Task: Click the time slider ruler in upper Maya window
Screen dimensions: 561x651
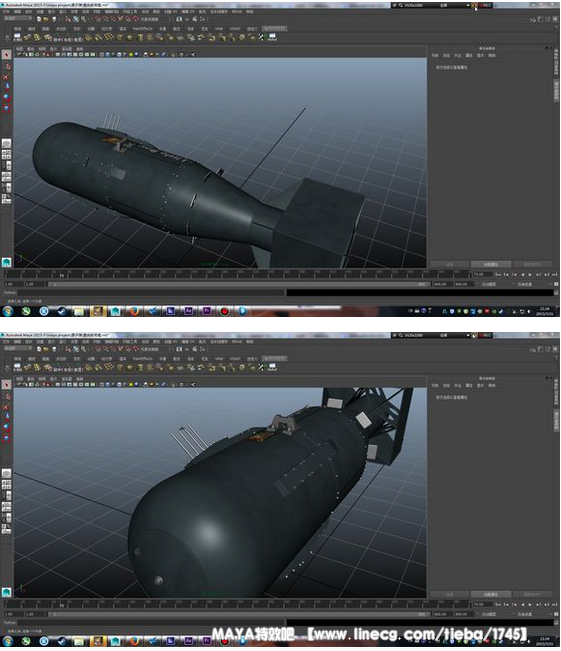Action: click(x=237, y=274)
